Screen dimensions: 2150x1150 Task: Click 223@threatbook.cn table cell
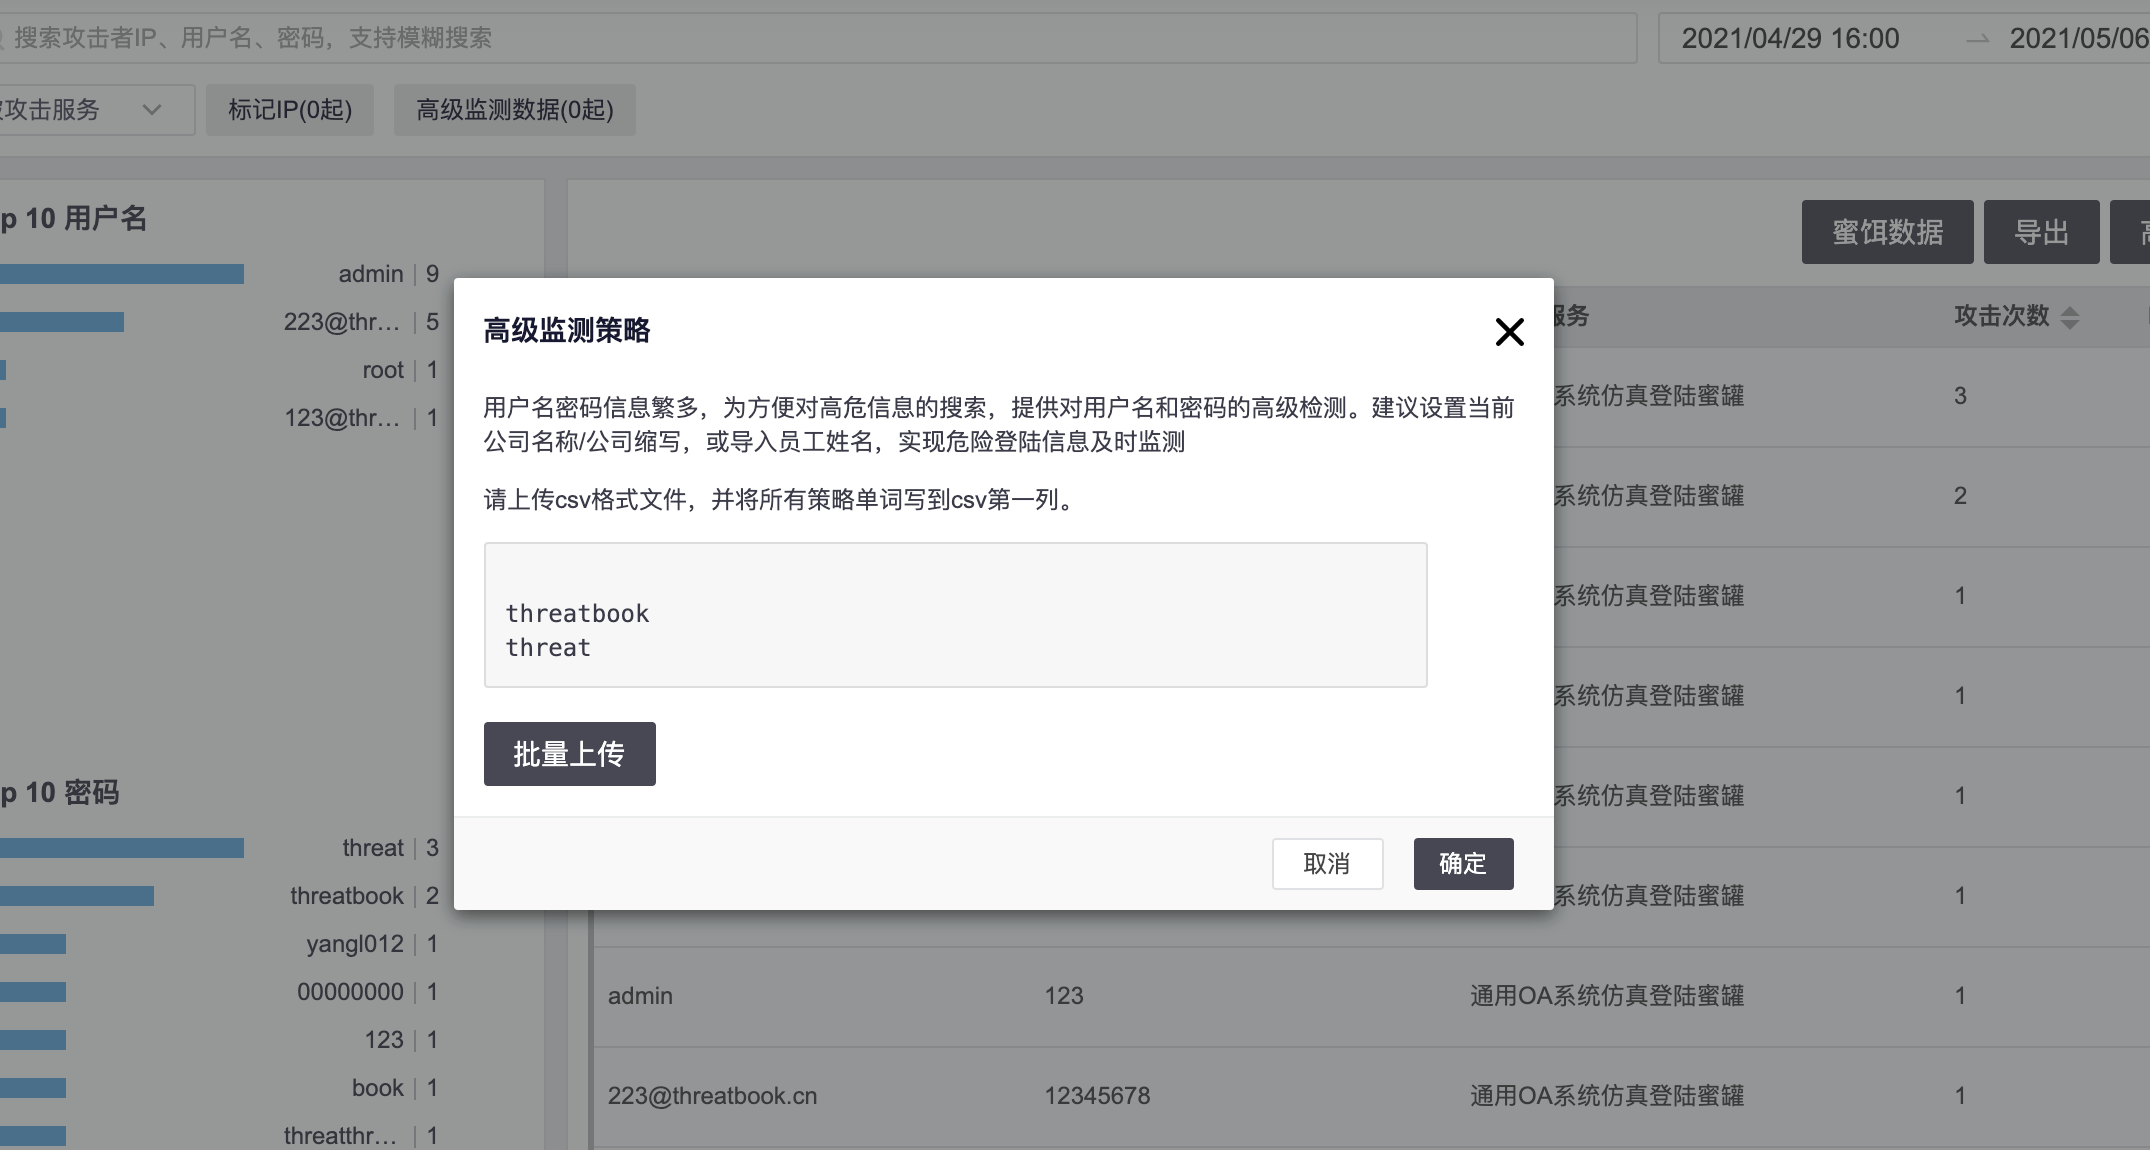[712, 1096]
